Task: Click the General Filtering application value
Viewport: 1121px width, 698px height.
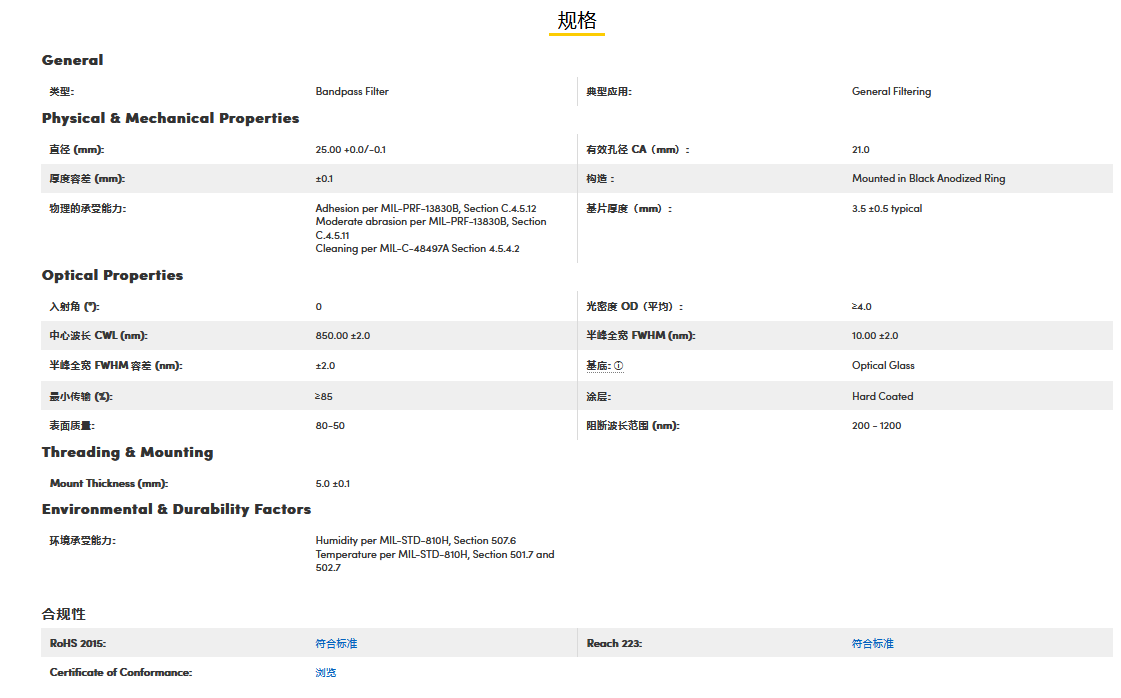Action: (x=891, y=91)
